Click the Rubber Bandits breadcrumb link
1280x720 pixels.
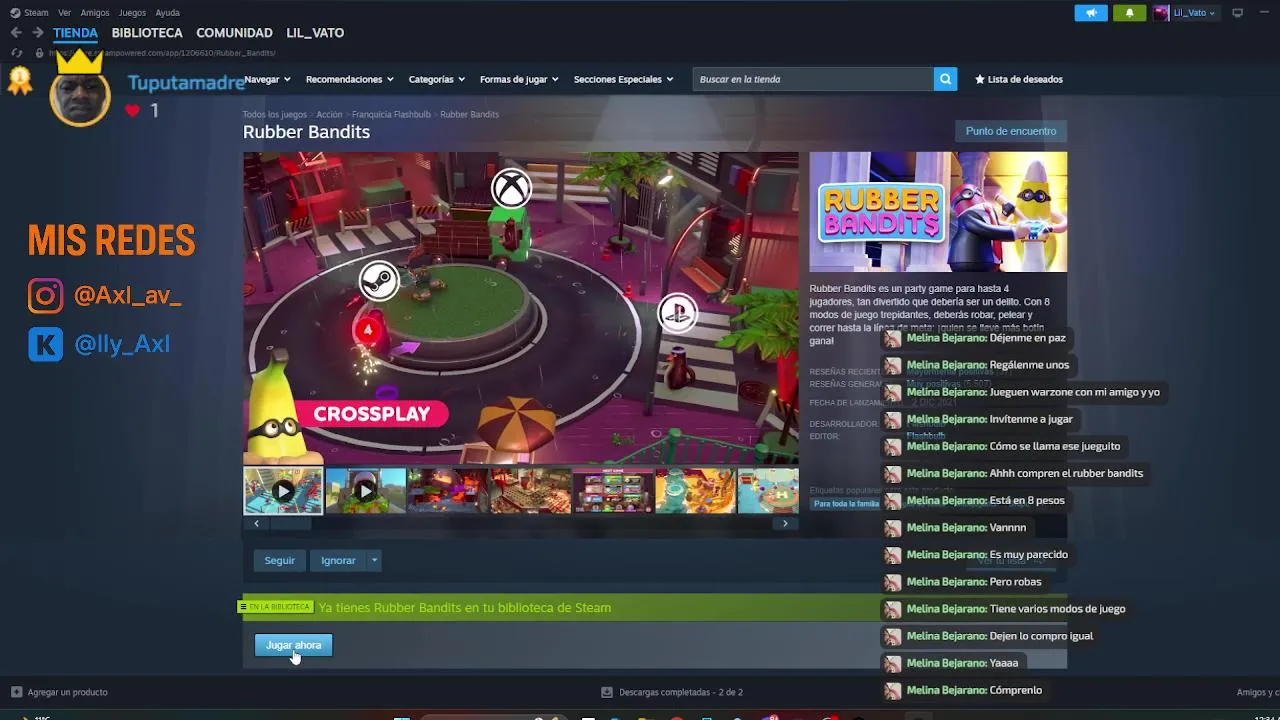(470, 114)
